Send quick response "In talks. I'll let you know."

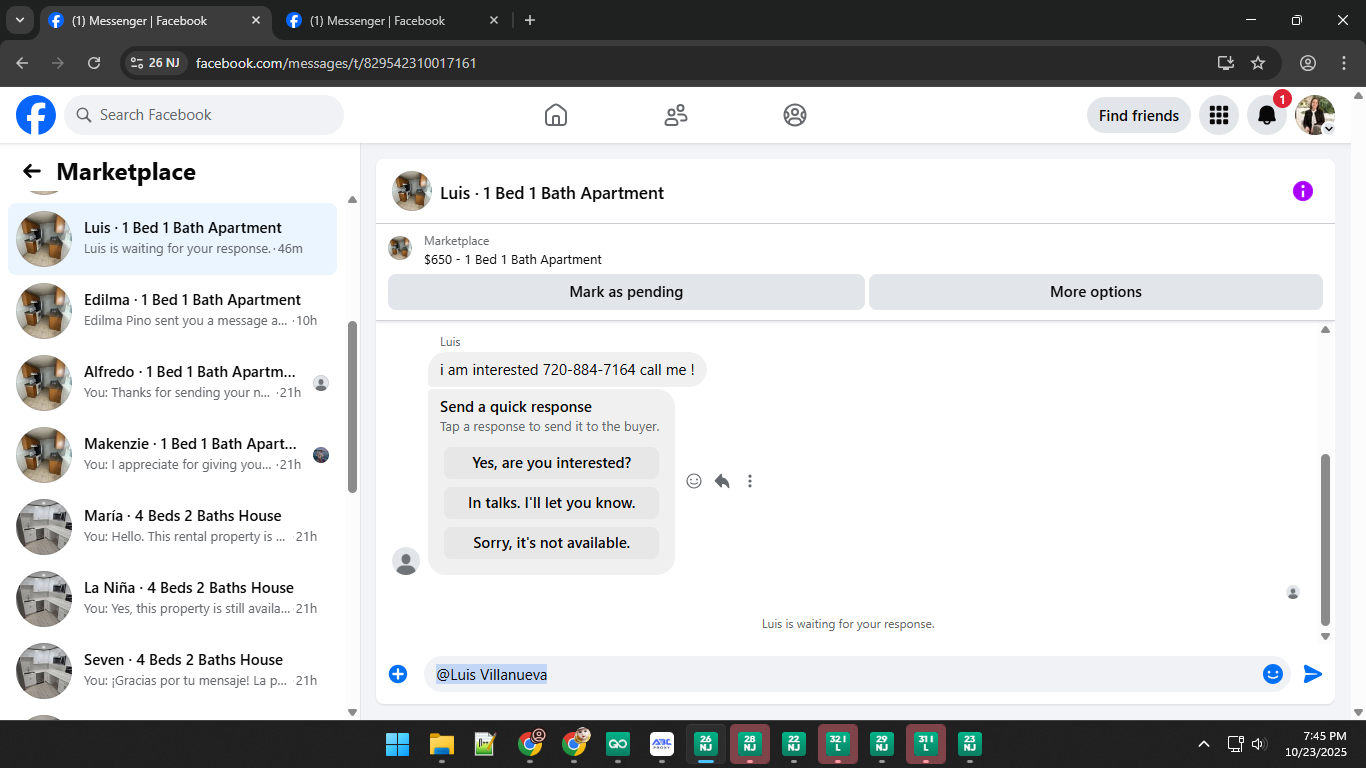coord(552,503)
